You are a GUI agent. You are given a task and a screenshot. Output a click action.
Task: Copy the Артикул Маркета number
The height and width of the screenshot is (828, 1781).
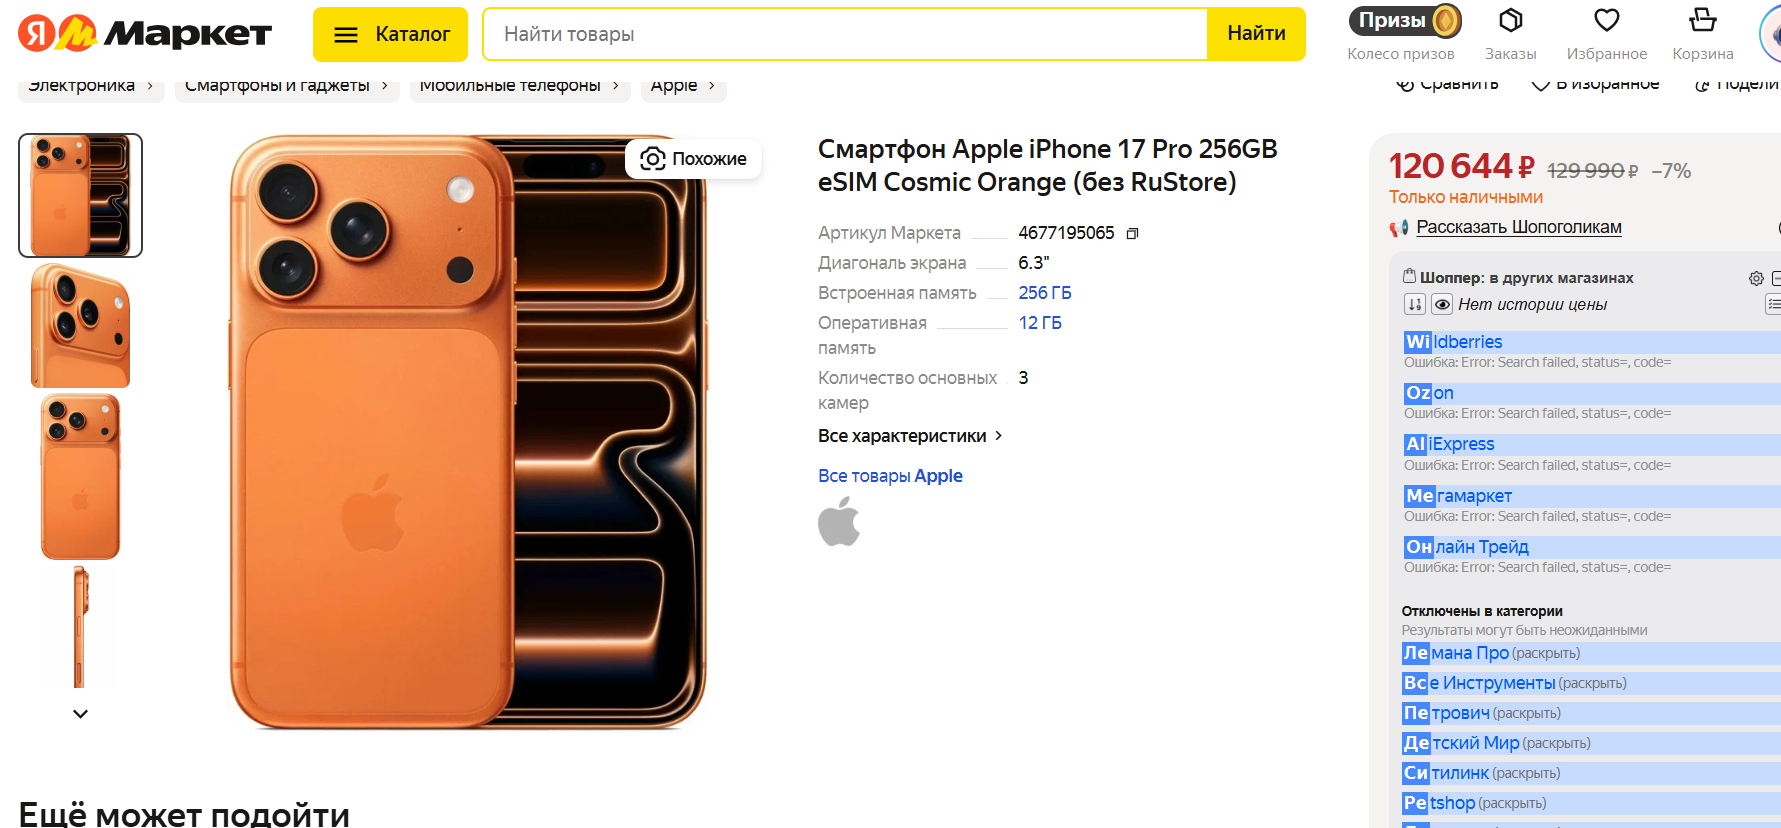[1132, 233]
